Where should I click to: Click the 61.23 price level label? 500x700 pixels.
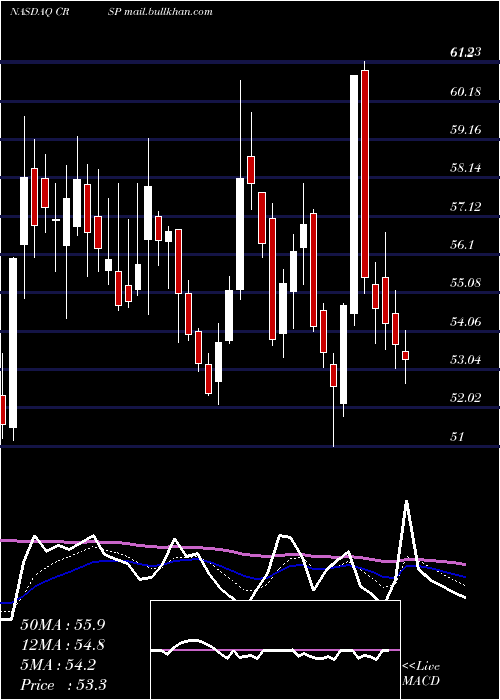(x=466, y=53)
